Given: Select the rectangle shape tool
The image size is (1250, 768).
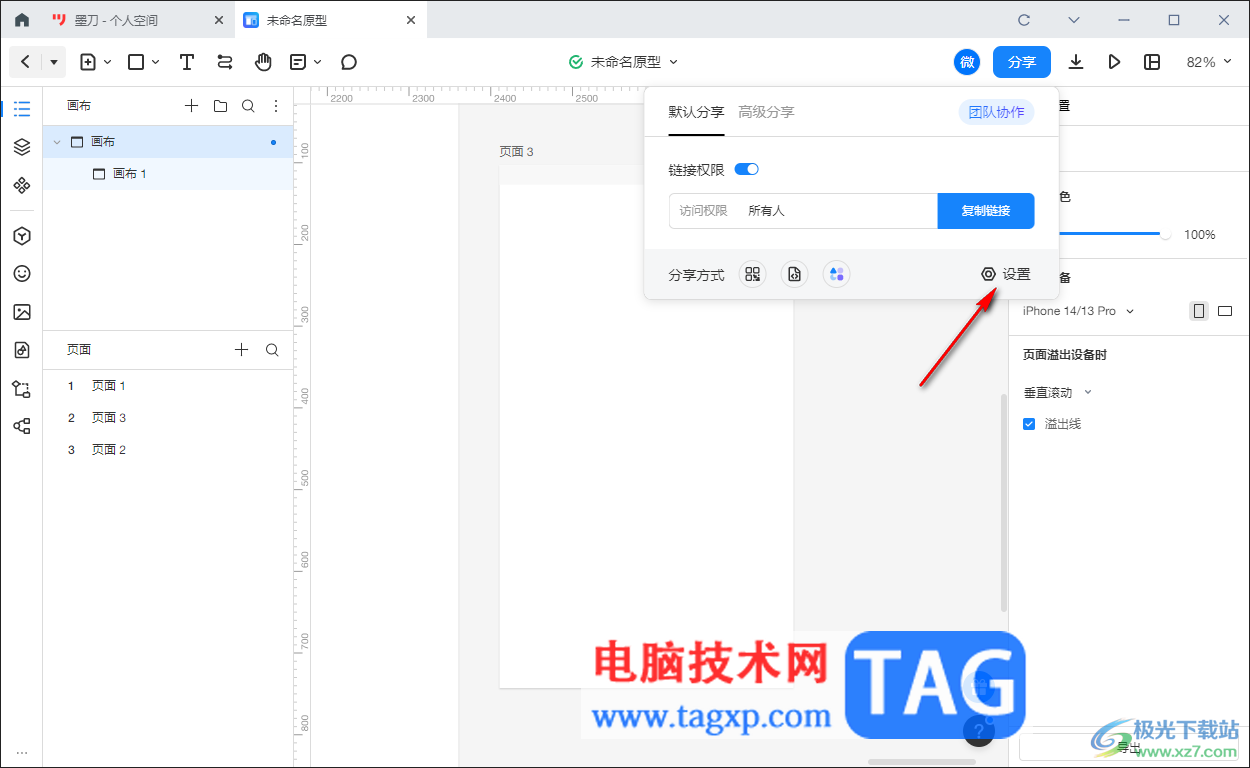Looking at the screenshot, I should tap(137, 62).
